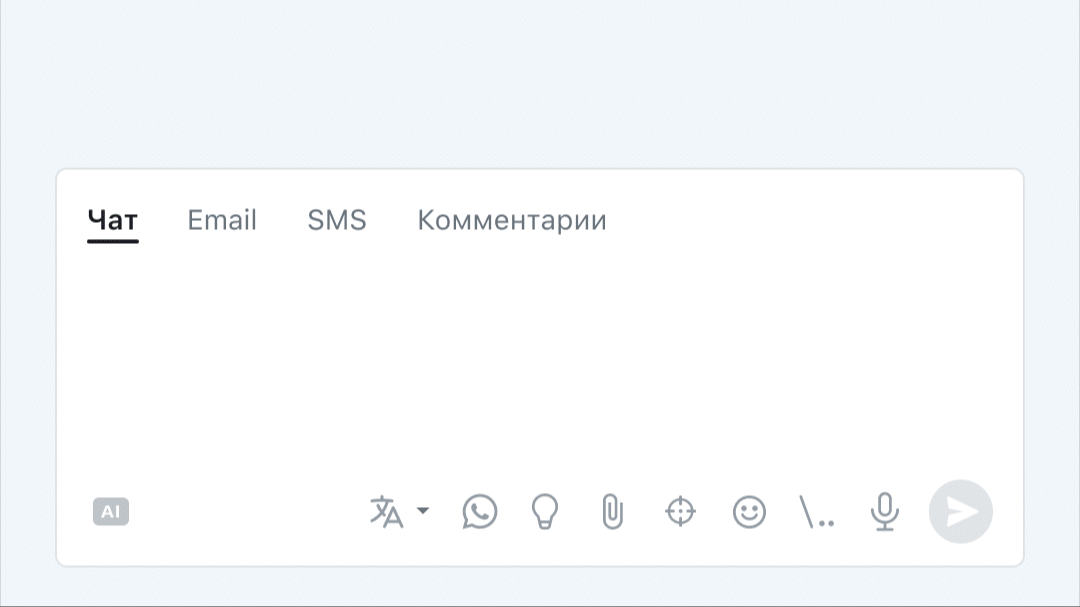Switch to the Email tab
The width and height of the screenshot is (1080, 607).
pyautogui.click(x=221, y=220)
